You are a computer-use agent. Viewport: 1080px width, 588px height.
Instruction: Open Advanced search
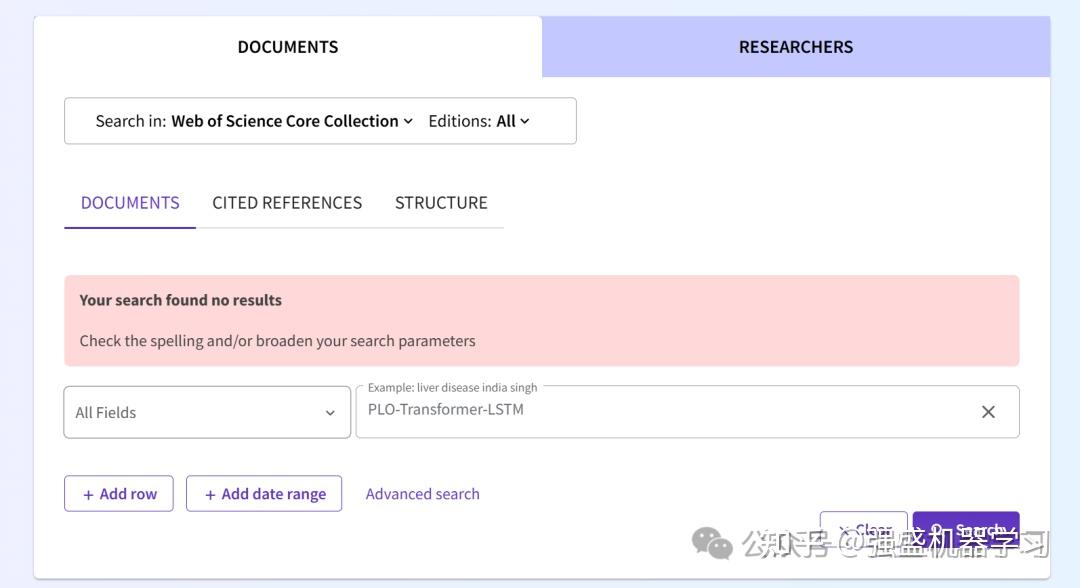[x=422, y=493]
